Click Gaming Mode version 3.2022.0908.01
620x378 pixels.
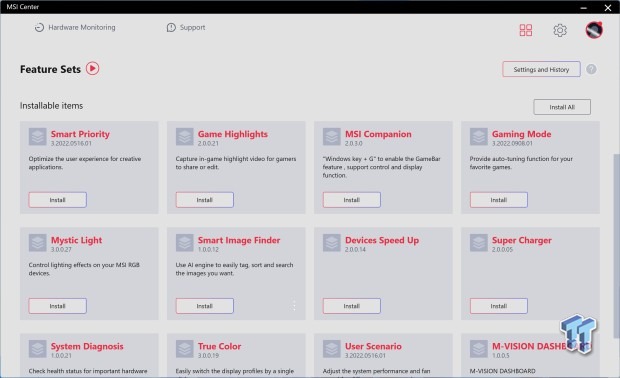click(x=512, y=143)
